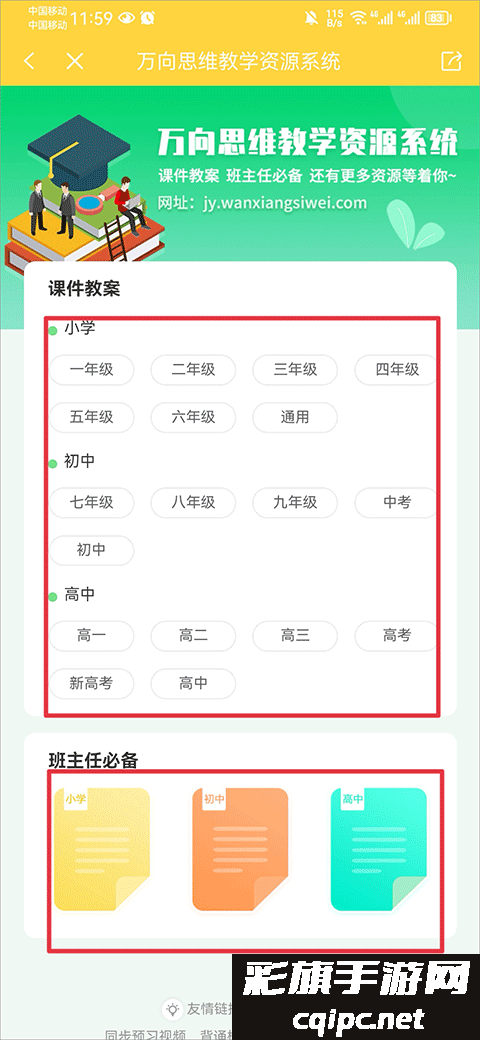Select the 一年级 grade button

[91, 369]
